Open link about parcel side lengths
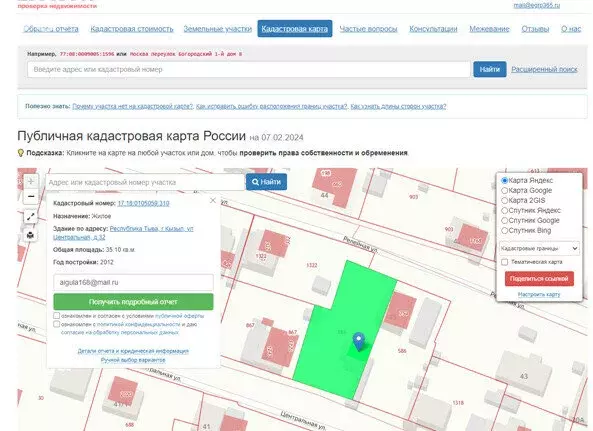This screenshot has height=431, width=593. point(398,106)
